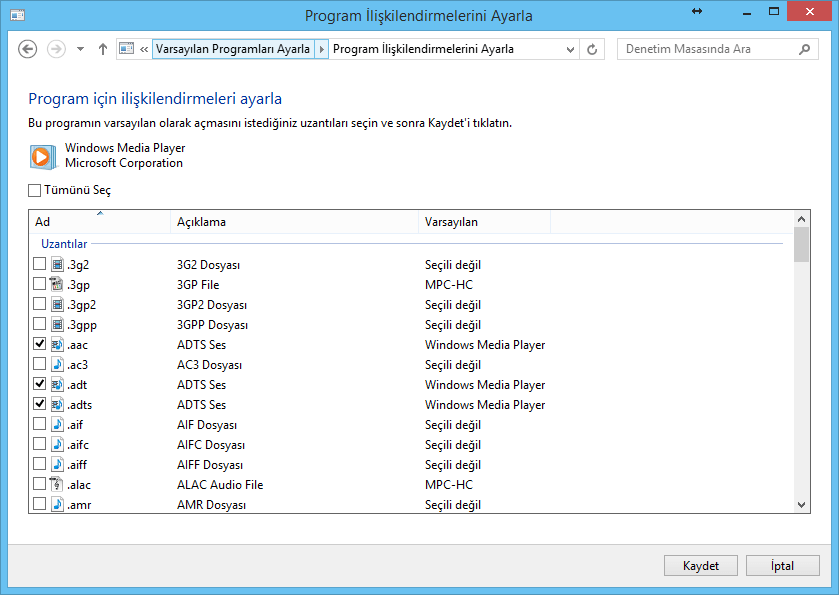Uncheck the .adts extension checkbox

coord(40,403)
